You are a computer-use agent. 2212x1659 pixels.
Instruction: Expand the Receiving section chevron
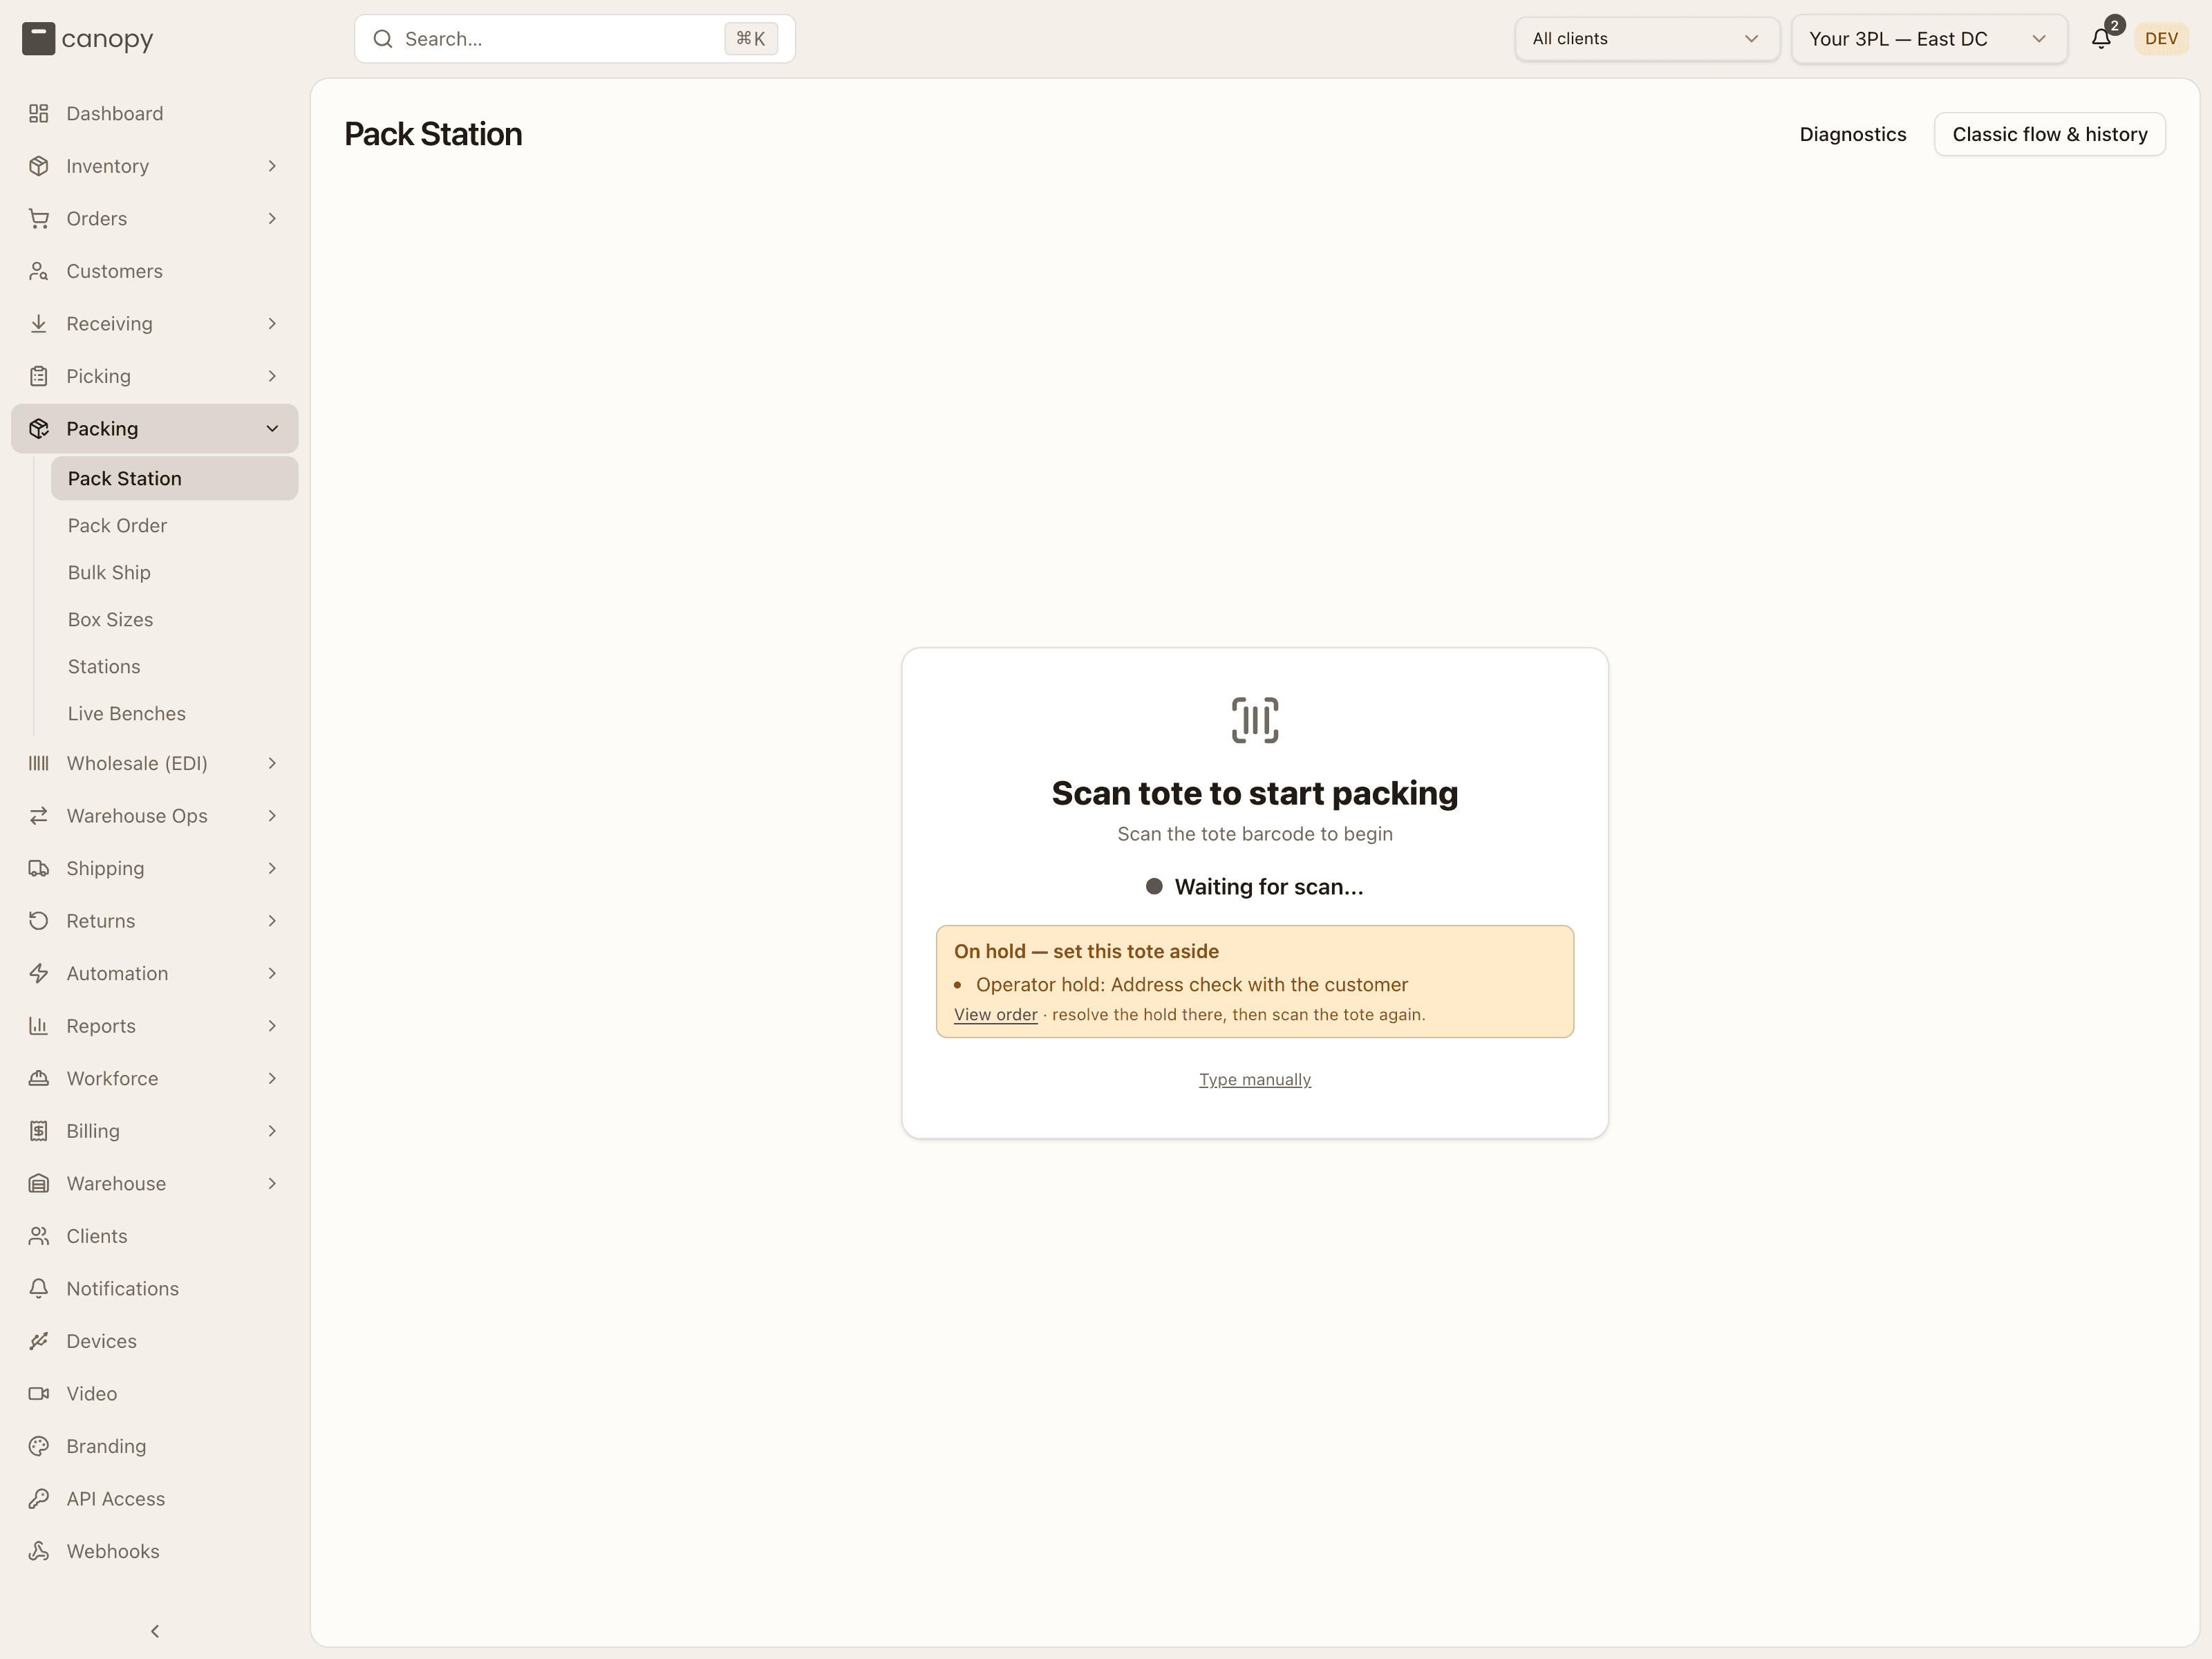click(272, 323)
